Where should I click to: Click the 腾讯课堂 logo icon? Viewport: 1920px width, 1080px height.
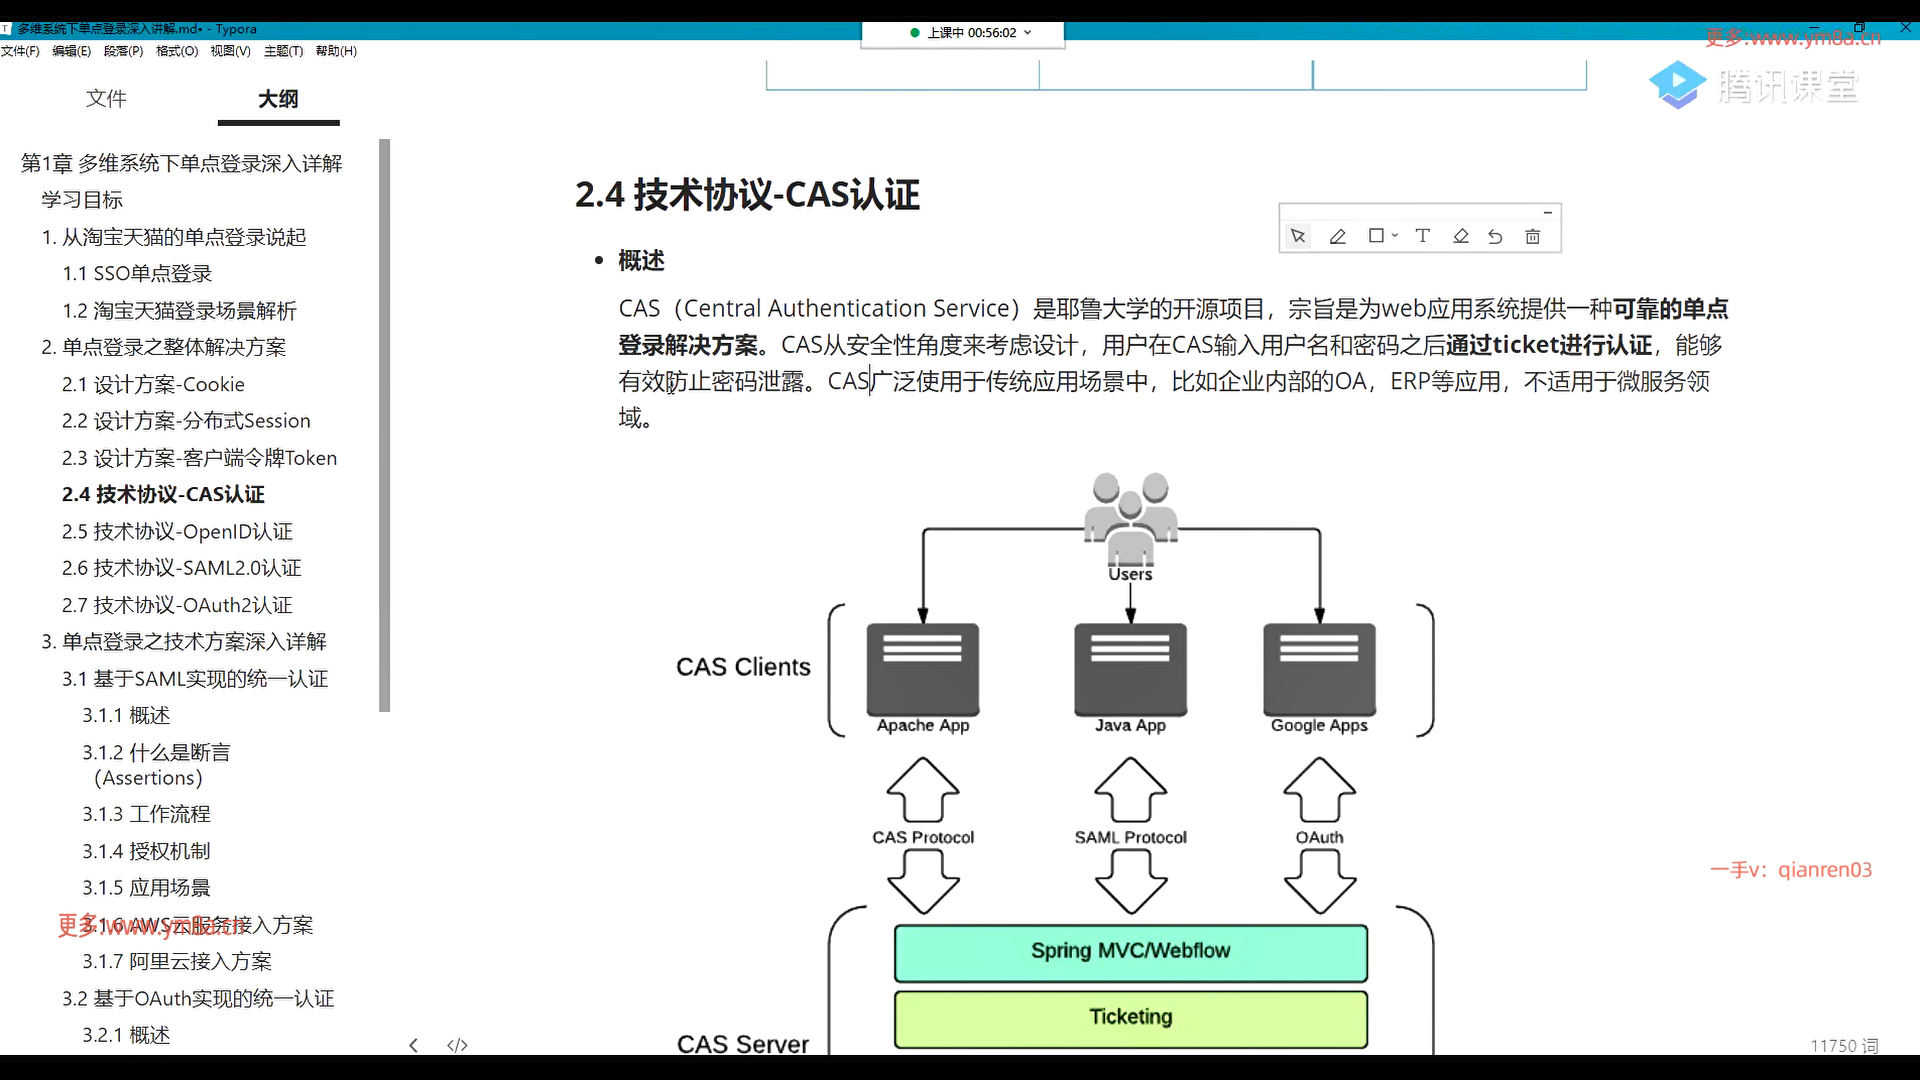coord(1677,85)
